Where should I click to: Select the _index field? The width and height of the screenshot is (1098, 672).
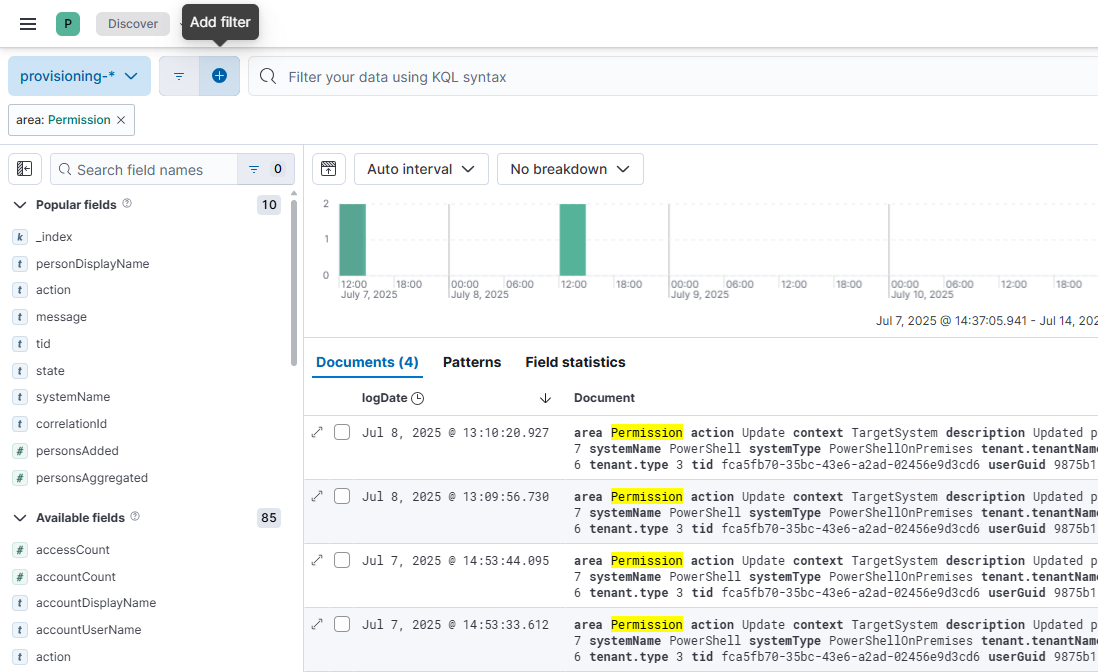(54, 237)
